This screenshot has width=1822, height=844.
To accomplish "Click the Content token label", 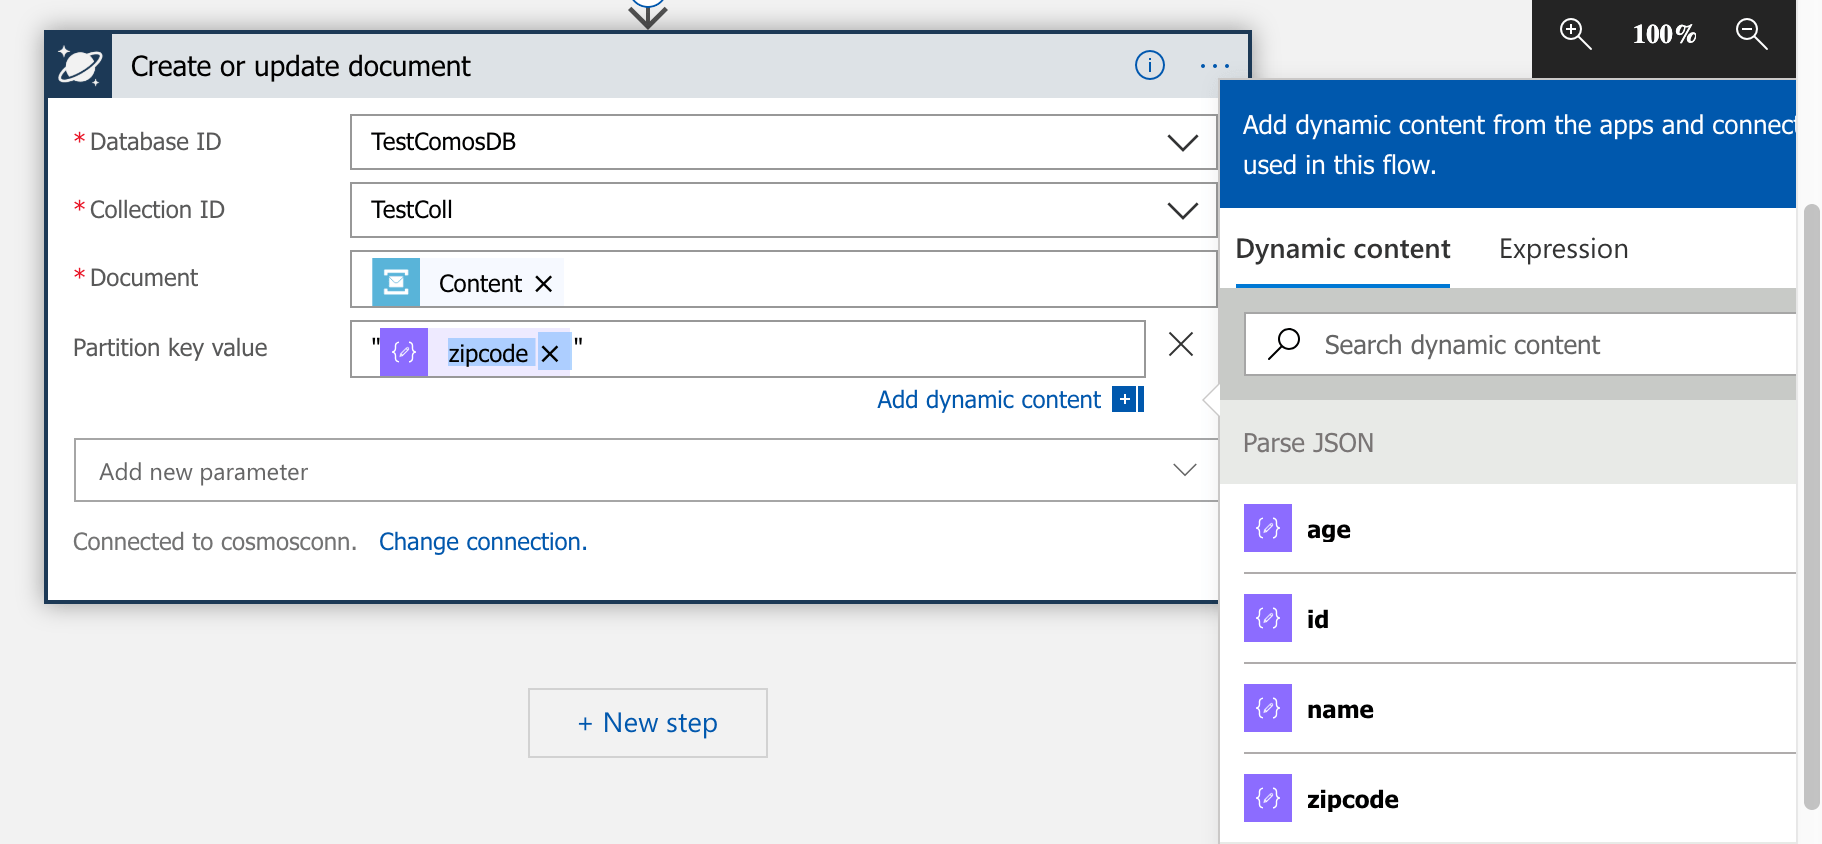I will click(481, 284).
